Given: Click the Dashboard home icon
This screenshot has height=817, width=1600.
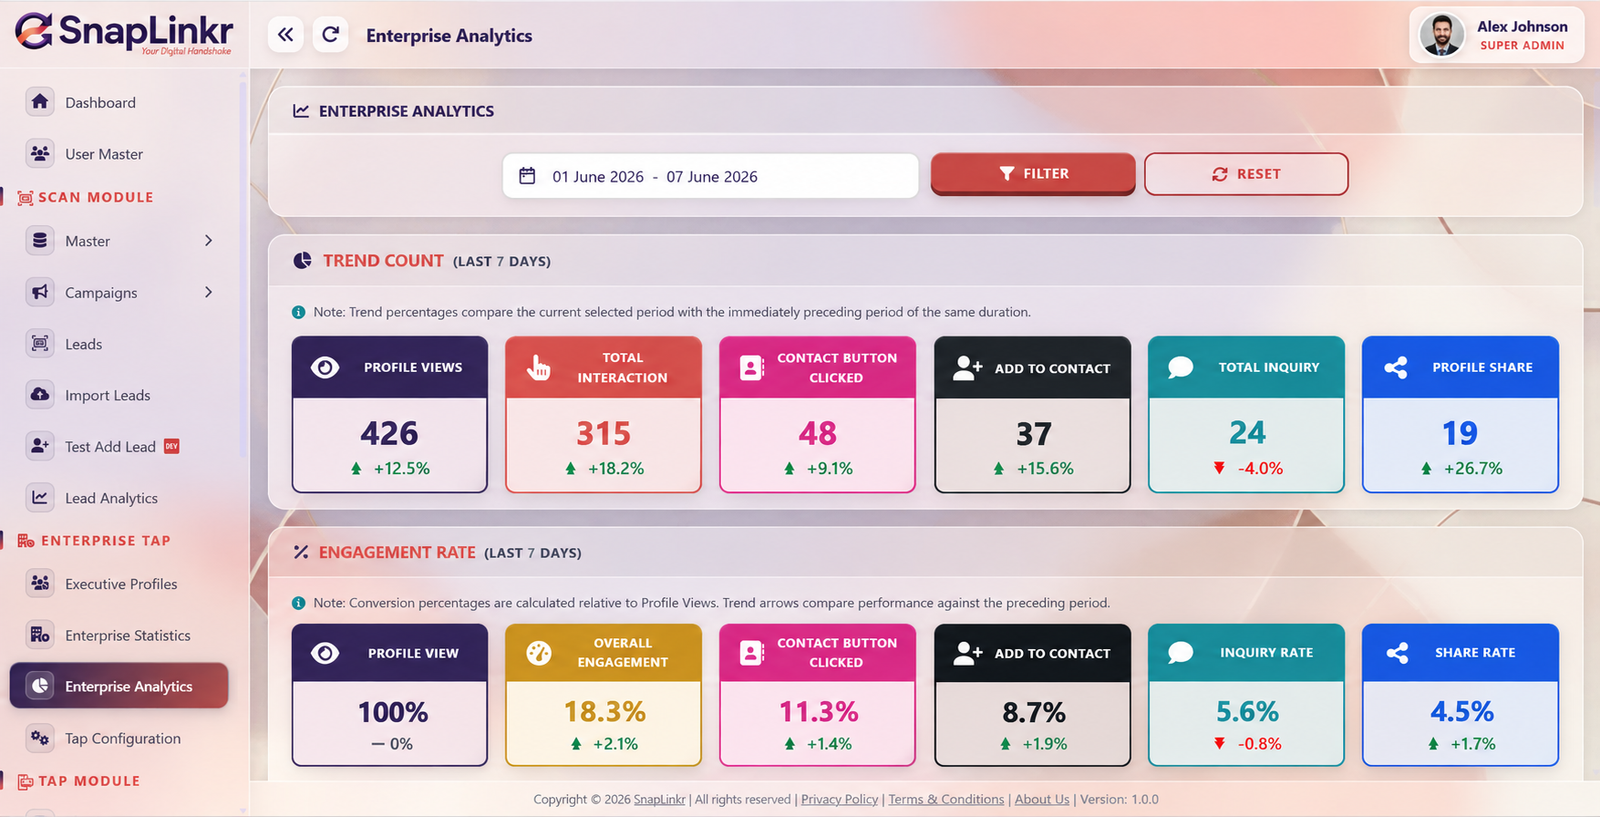Looking at the screenshot, I should click(40, 102).
